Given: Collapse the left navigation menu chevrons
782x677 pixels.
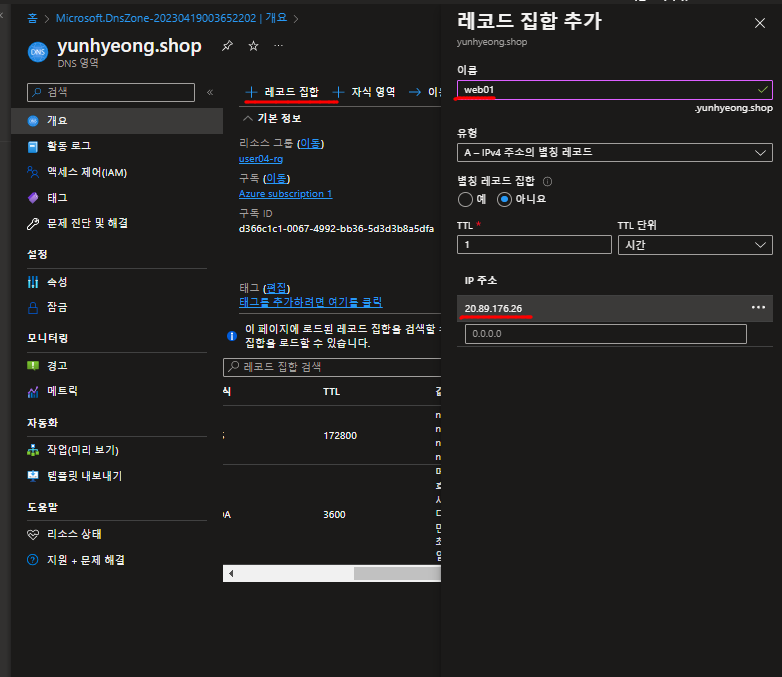Looking at the screenshot, I should point(210,92).
